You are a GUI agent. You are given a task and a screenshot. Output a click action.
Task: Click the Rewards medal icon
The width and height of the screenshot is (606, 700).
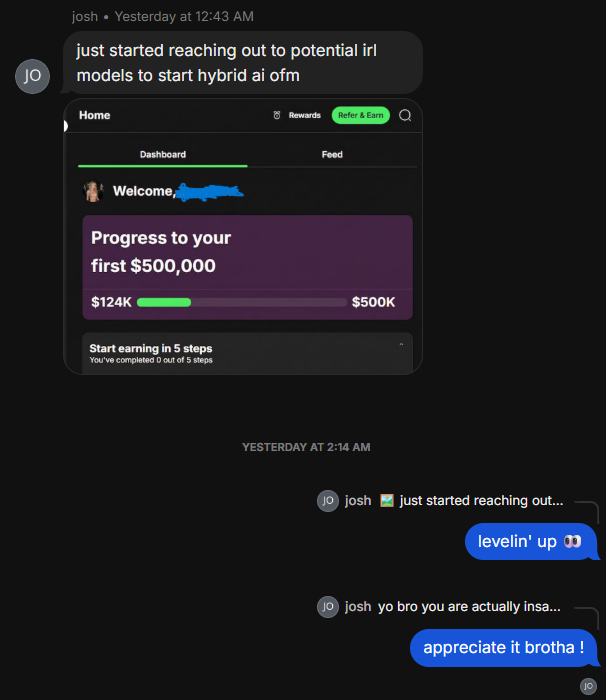[277, 115]
